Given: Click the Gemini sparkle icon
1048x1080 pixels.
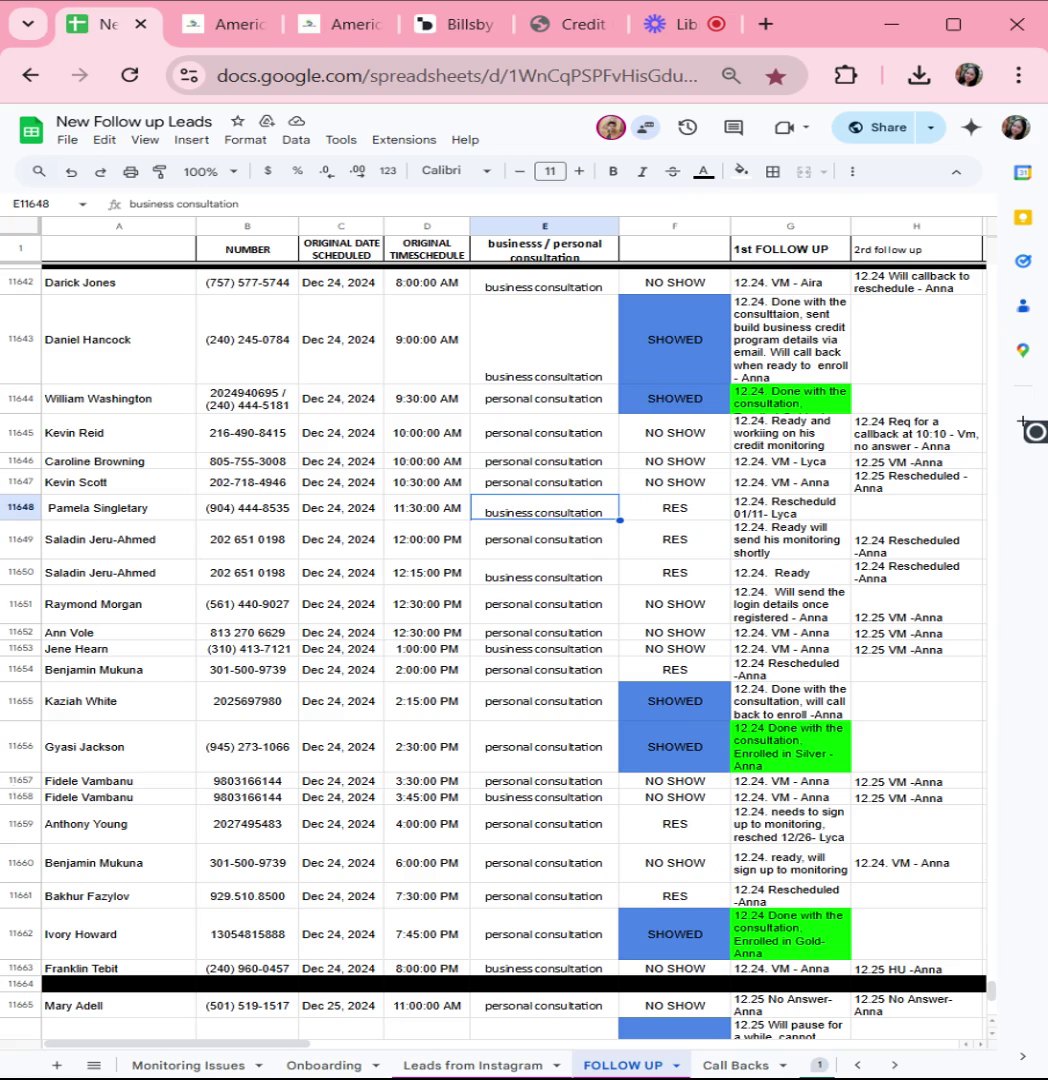Looking at the screenshot, I should (x=971, y=127).
